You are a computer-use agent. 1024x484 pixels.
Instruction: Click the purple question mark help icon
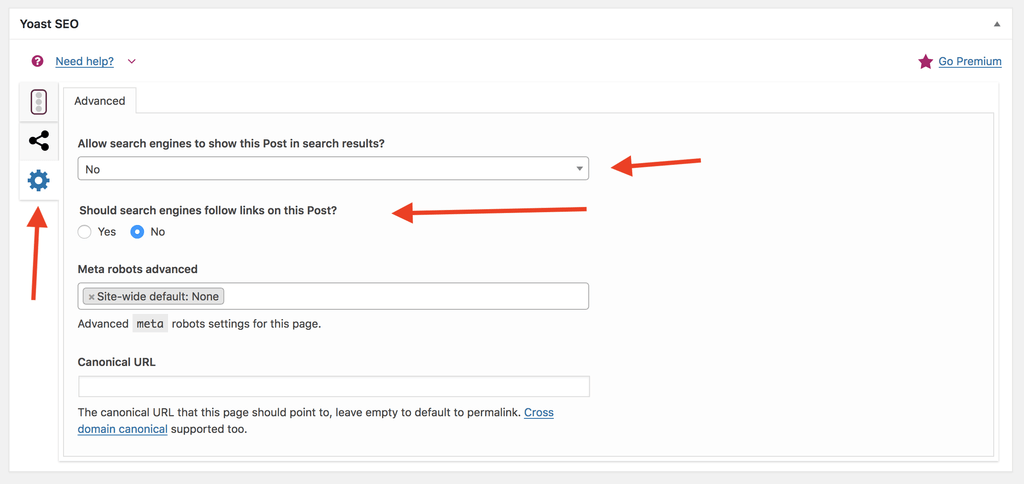point(37,61)
